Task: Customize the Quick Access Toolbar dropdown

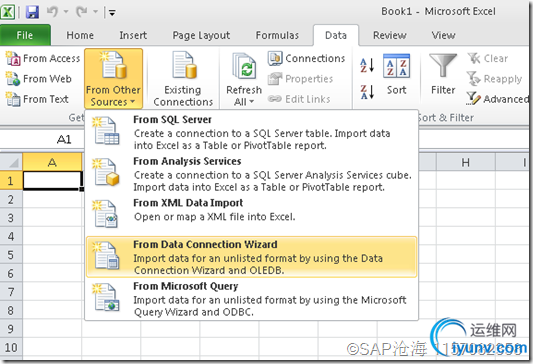Action: tap(112, 13)
